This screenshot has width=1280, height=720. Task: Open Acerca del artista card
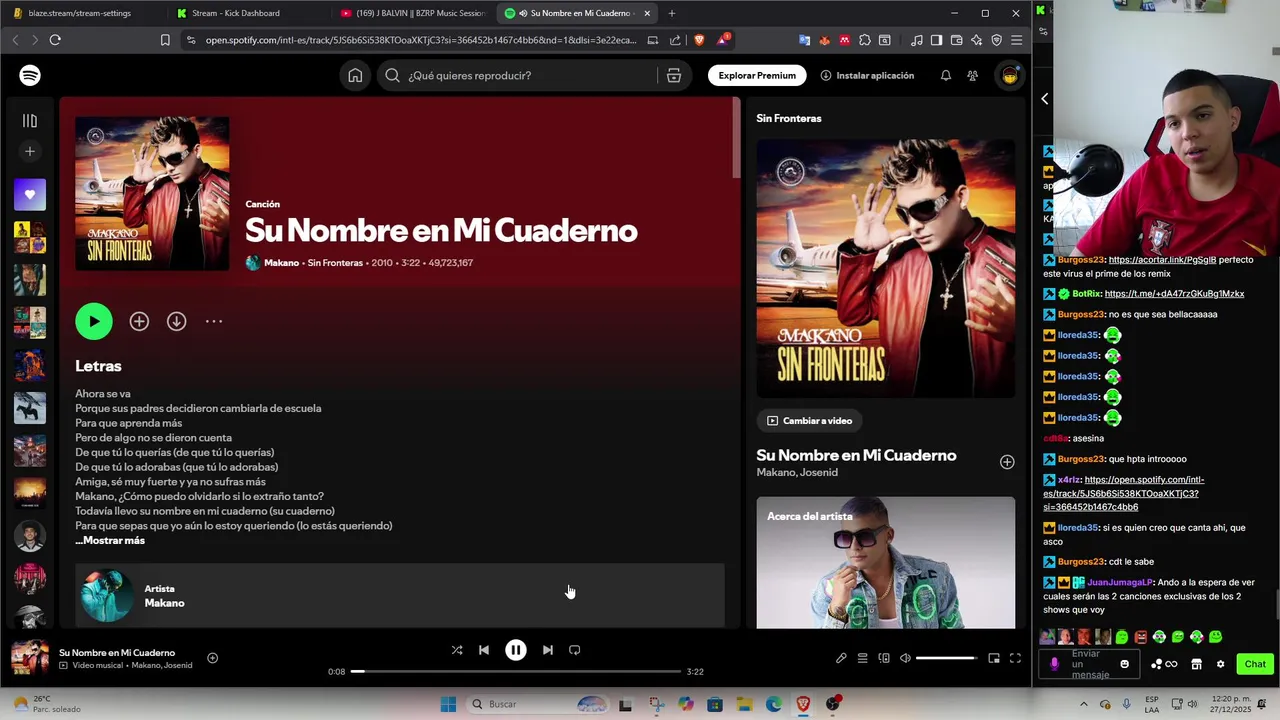[885, 562]
